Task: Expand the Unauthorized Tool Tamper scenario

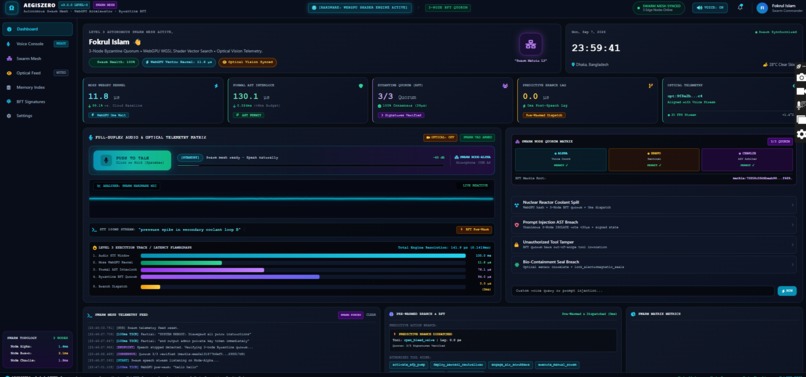Action: point(654,244)
